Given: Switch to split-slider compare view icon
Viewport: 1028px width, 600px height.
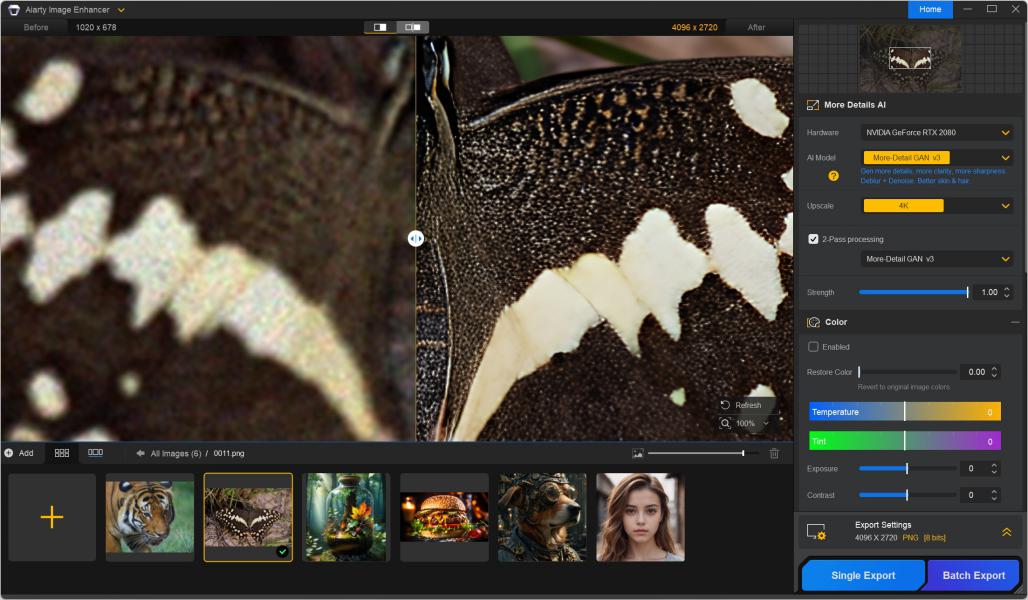Looking at the screenshot, I should (x=380, y=27).
